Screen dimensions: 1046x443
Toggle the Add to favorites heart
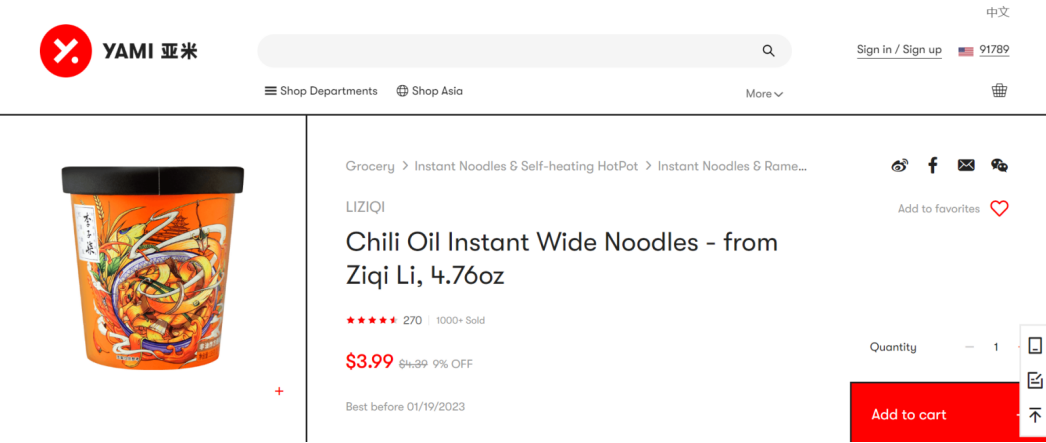click(x=999, y=209)
